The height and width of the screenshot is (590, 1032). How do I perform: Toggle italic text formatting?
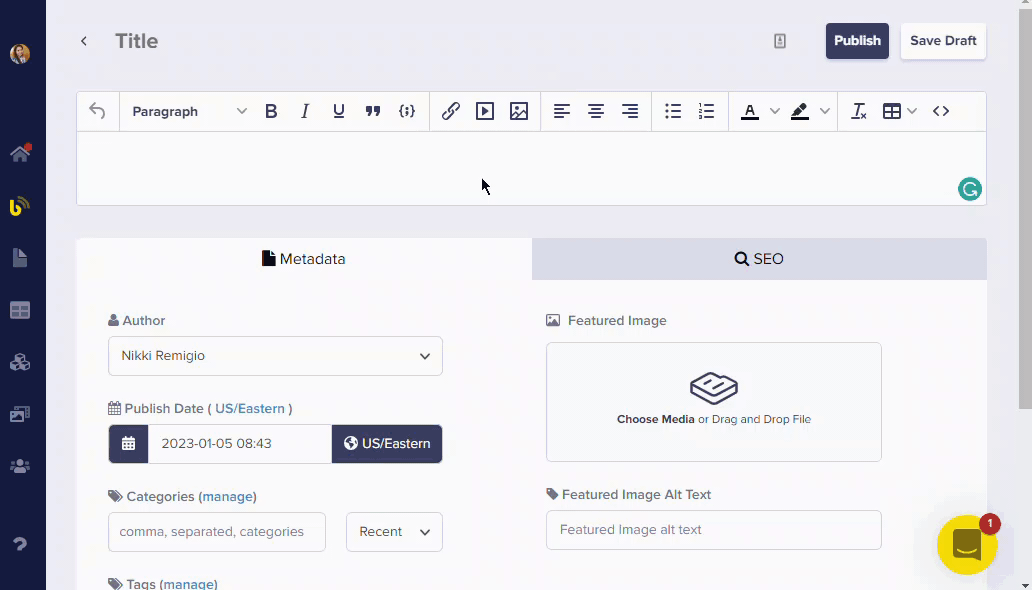[305, 111]
